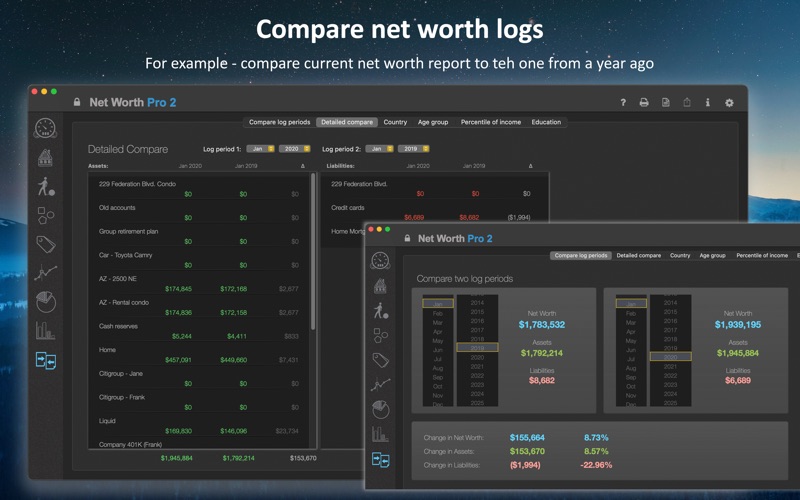This screenshot has height=500, width=800.
Task: Click the info icon in the back window toolbar
Action: point(708,103)
